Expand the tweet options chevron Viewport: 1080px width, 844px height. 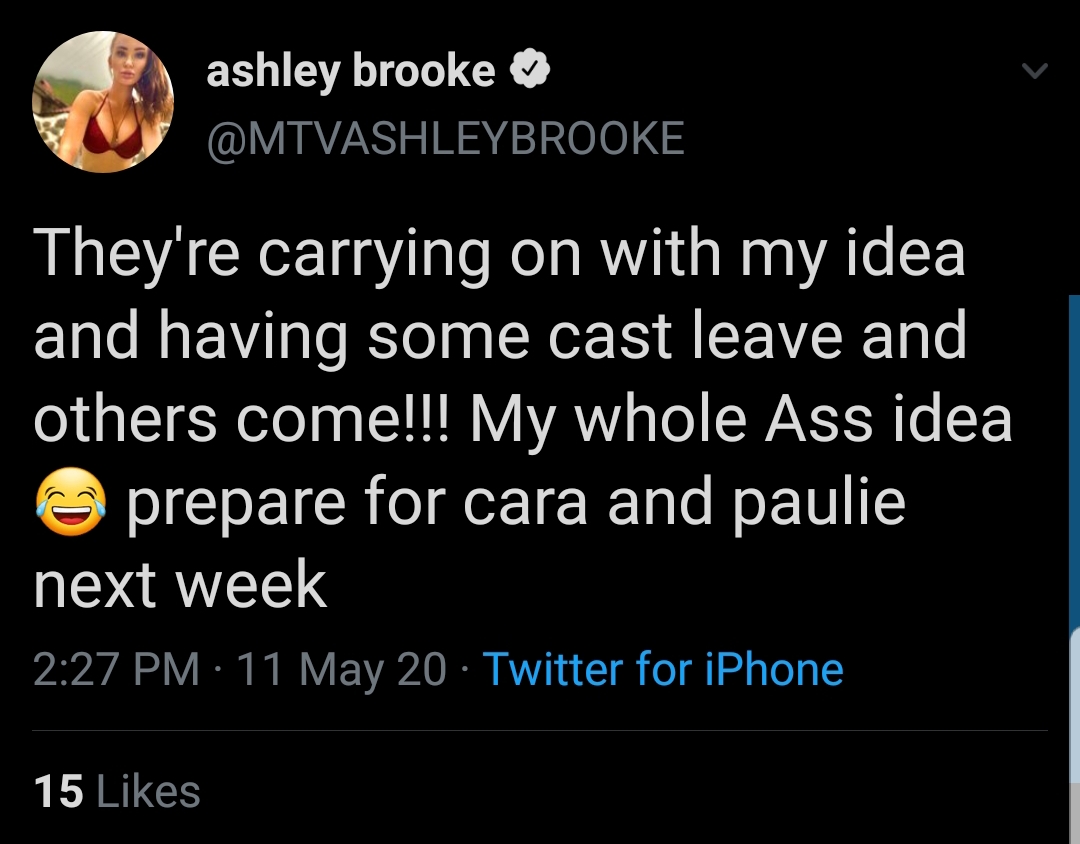1034,70
